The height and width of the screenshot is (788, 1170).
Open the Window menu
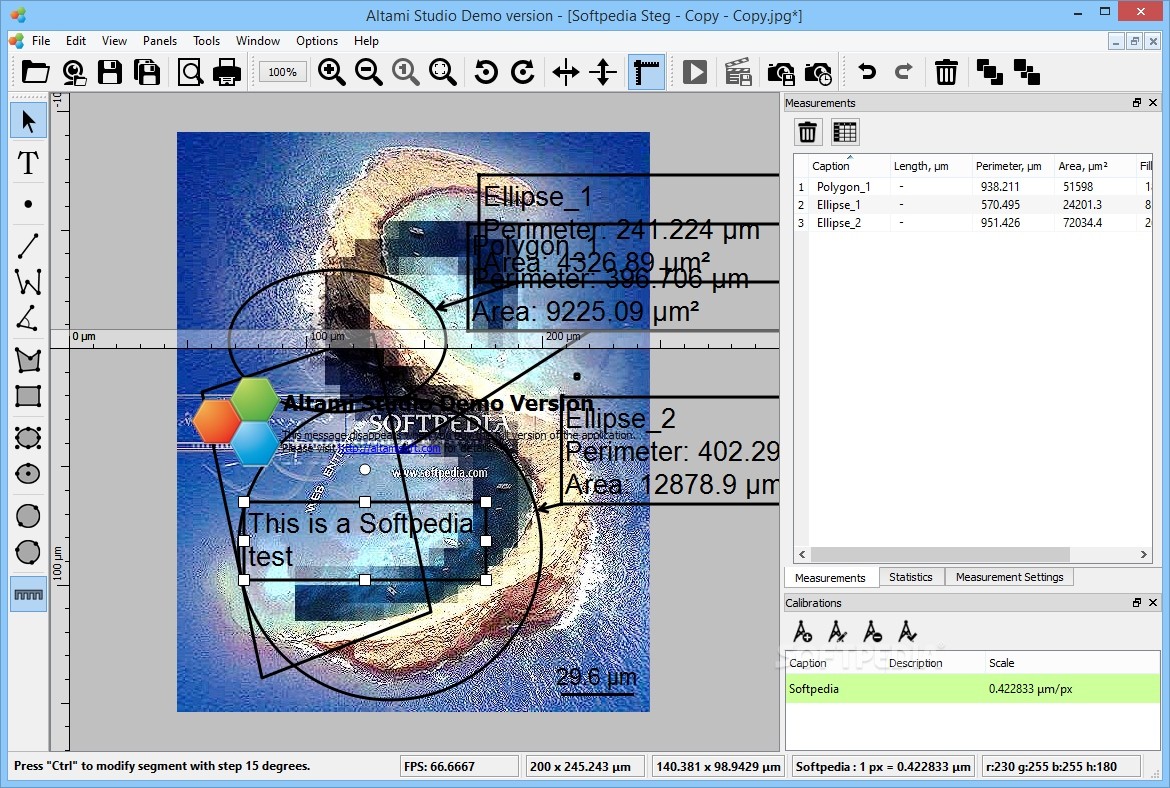tap(257, 41)
